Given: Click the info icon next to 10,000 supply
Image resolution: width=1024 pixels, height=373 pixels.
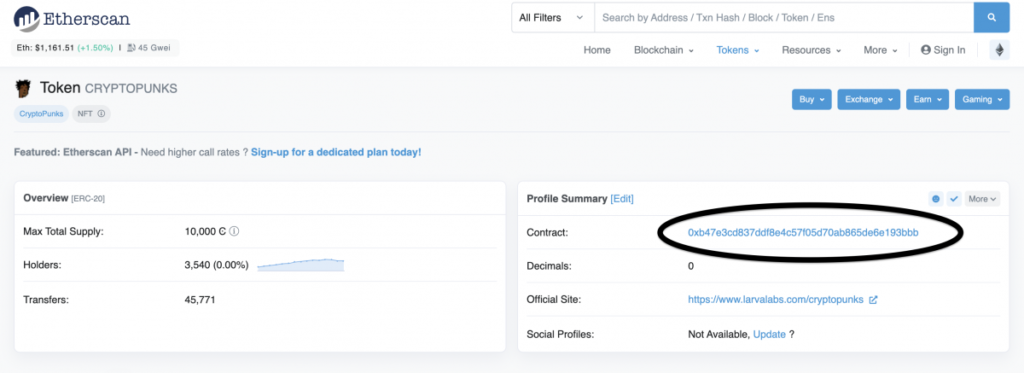Looking at the screenshot, I should tap(234, 231).
